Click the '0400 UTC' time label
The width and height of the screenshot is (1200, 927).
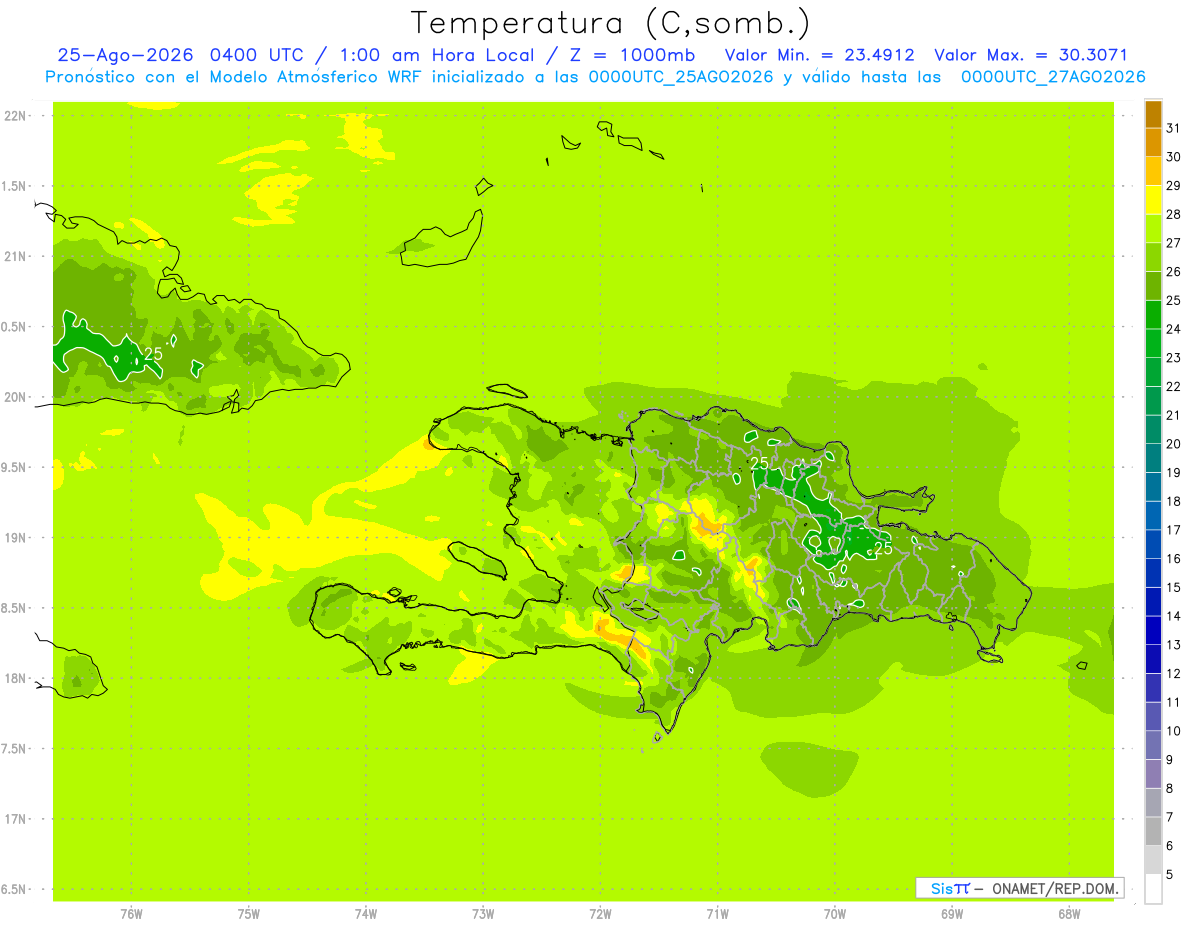pos(262,55)
